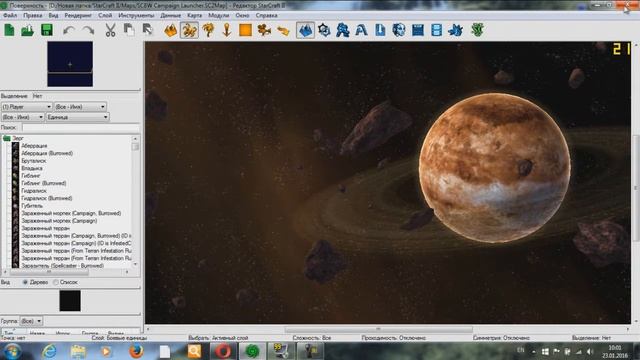Select Зараженный морпех (Campaign) row
The image size is (640, 360).
tap(59, 221)
